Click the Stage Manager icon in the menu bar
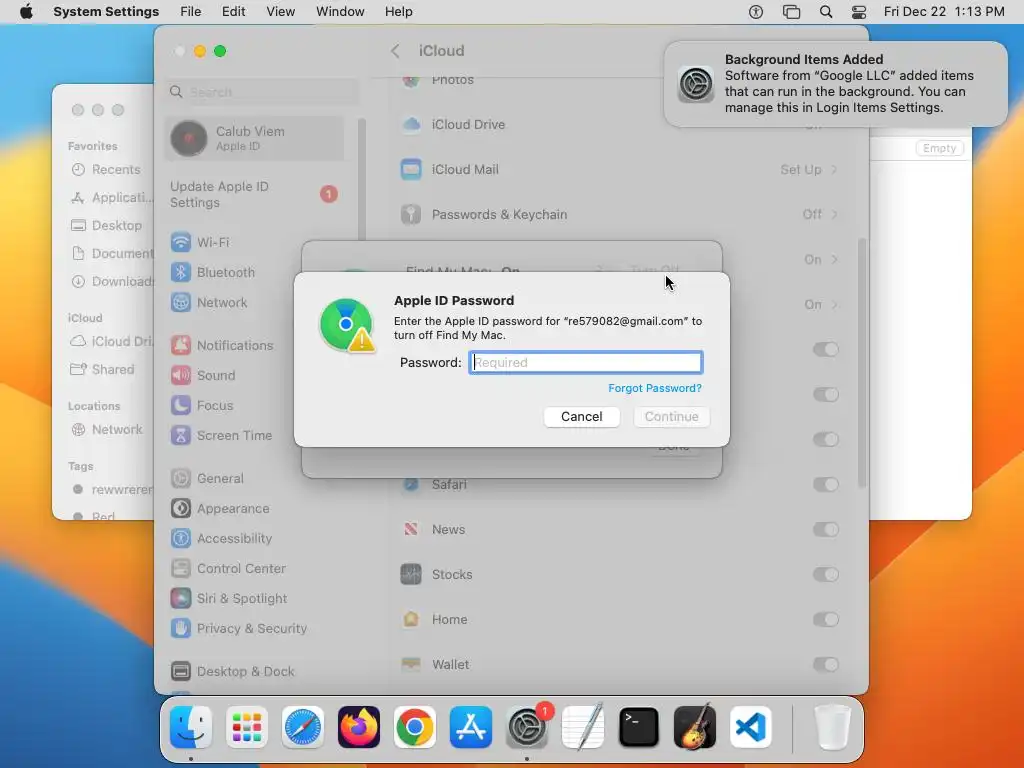The image size is (1024, 768). tap(791, 12)
